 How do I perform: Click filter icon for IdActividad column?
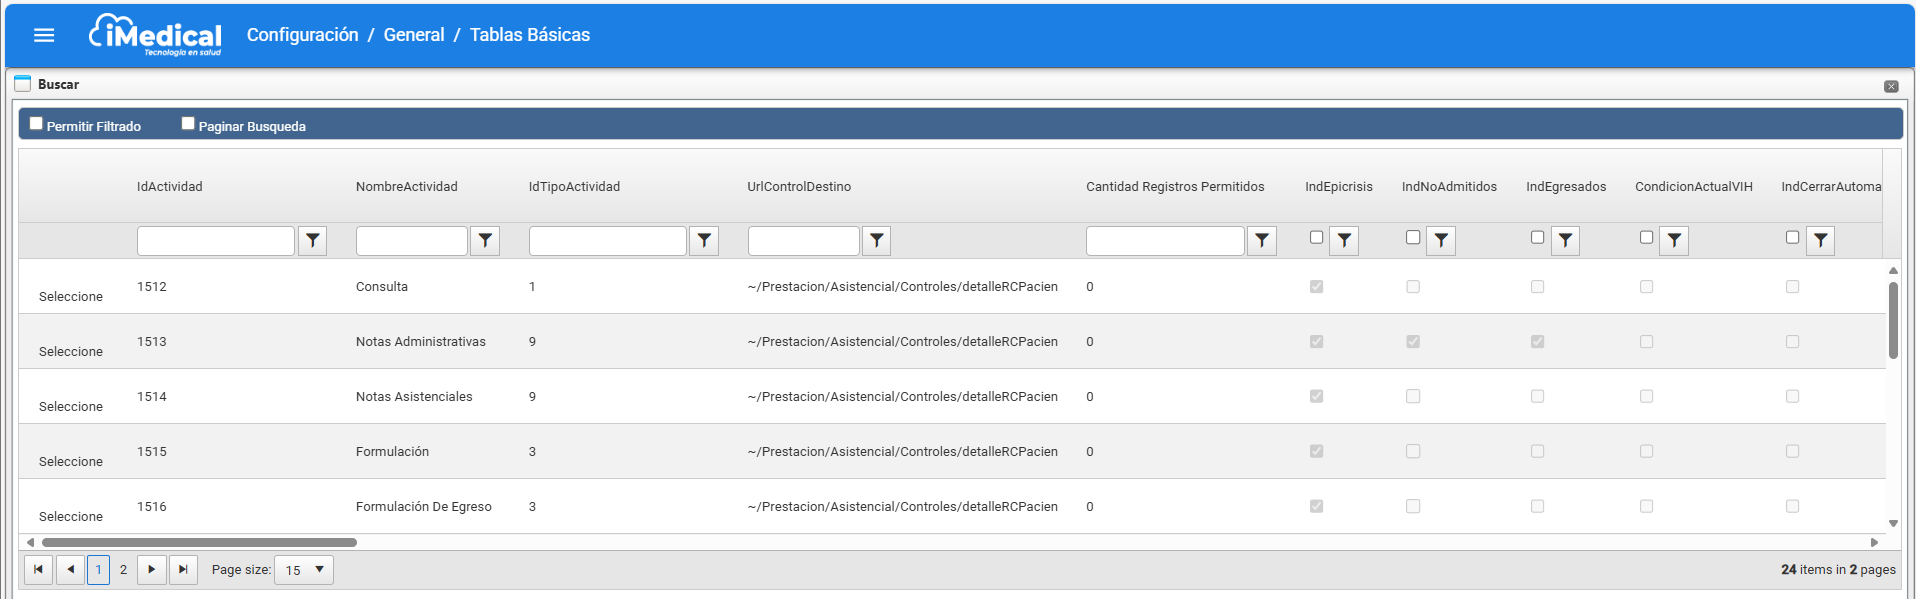pos(313,240)
